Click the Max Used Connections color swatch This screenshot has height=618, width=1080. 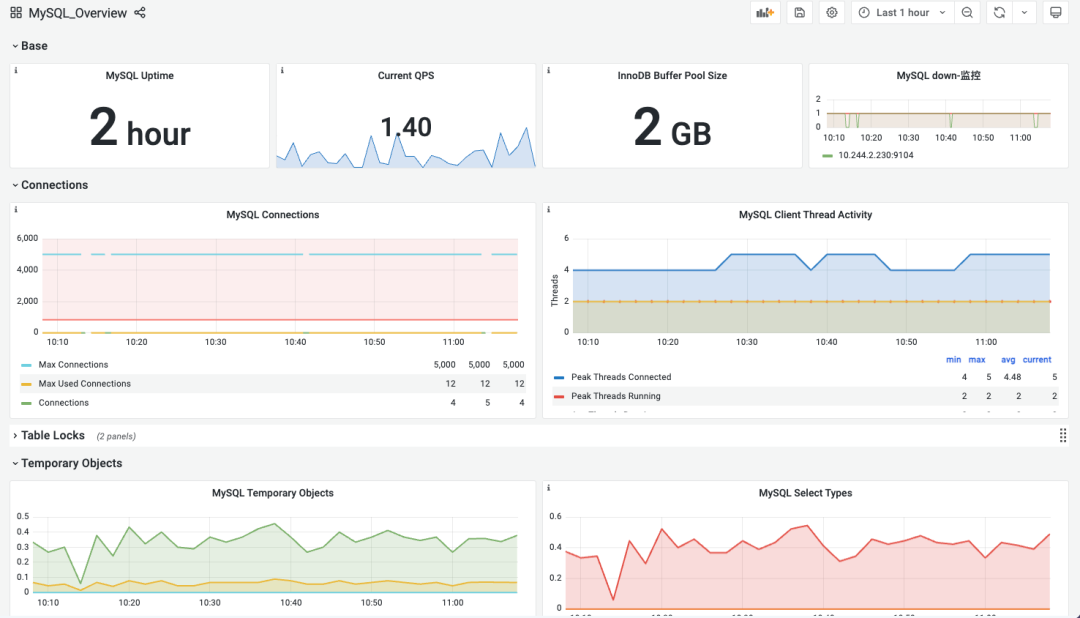point(26,384)
